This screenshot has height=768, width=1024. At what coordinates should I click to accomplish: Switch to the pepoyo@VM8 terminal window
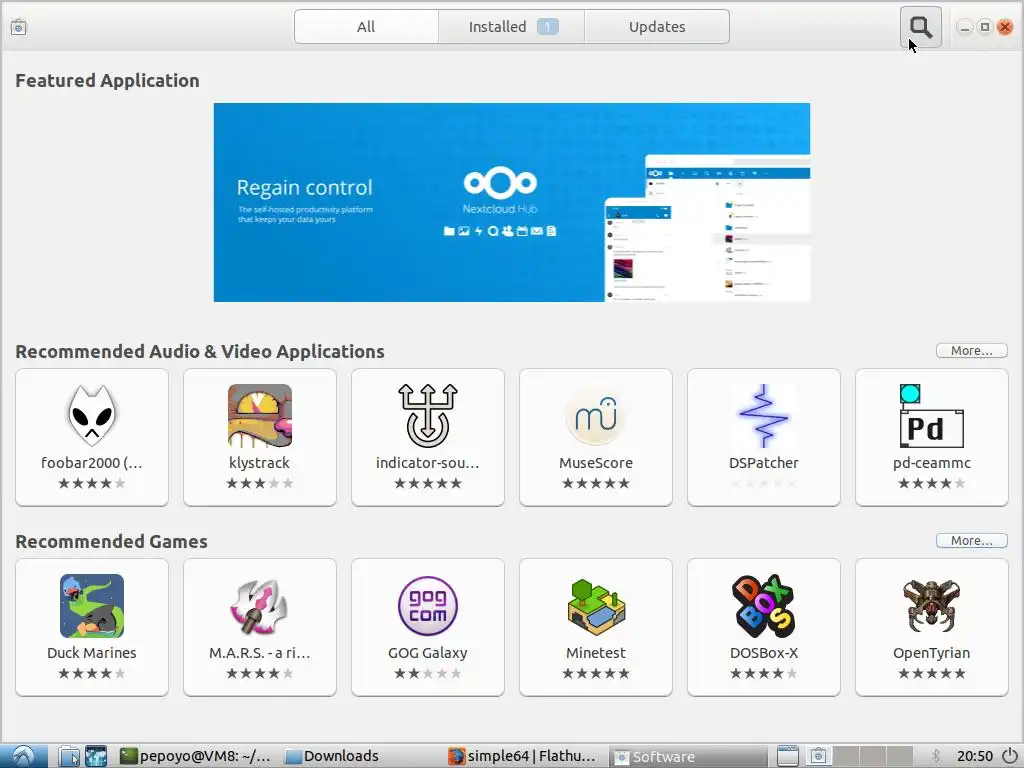(x=196, y=756)
